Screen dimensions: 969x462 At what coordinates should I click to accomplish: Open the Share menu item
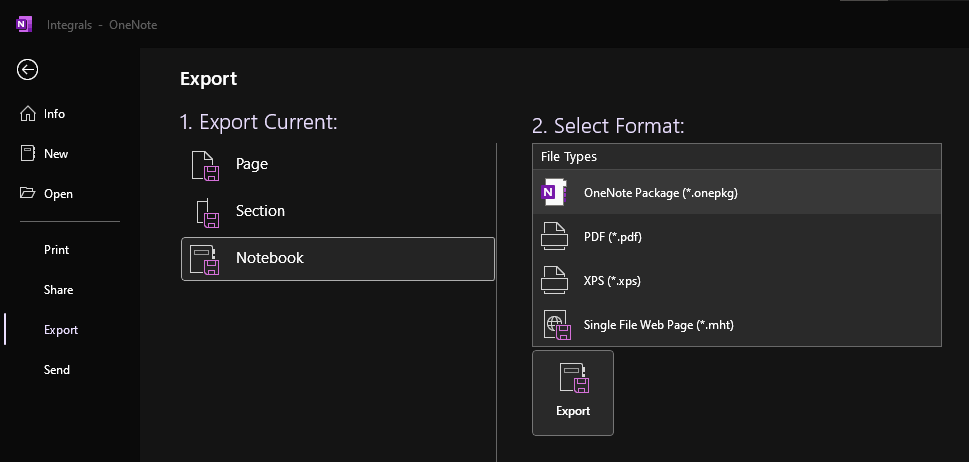click(59, 290)
